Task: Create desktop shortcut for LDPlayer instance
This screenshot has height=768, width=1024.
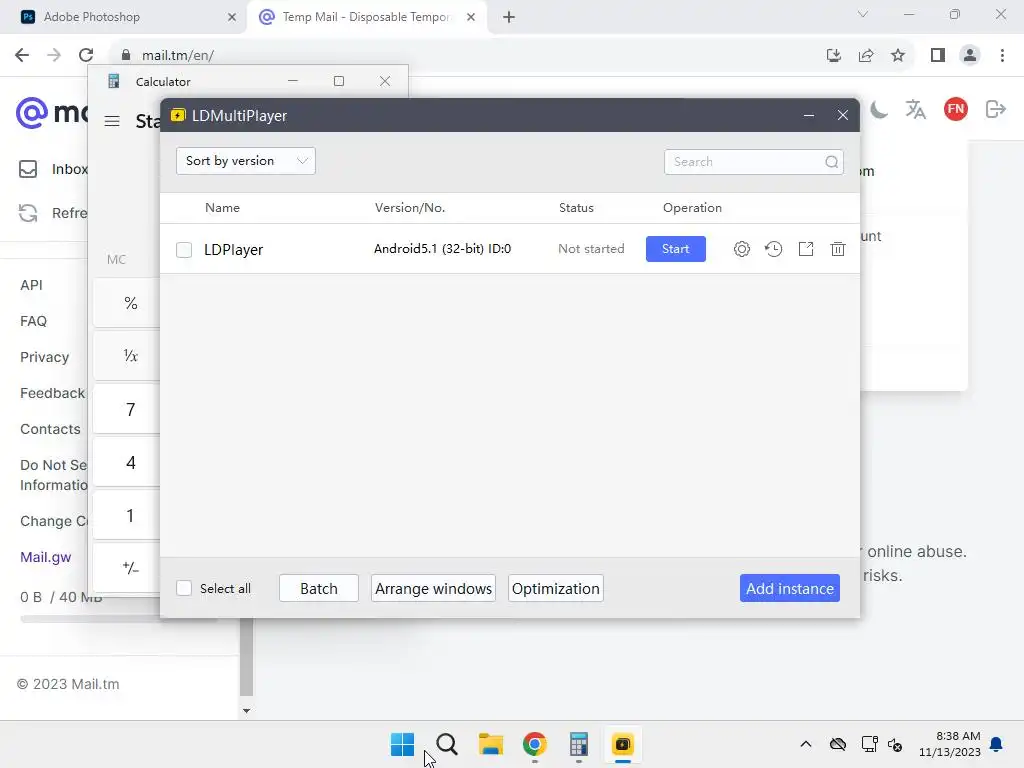Action: click(806, 249)
